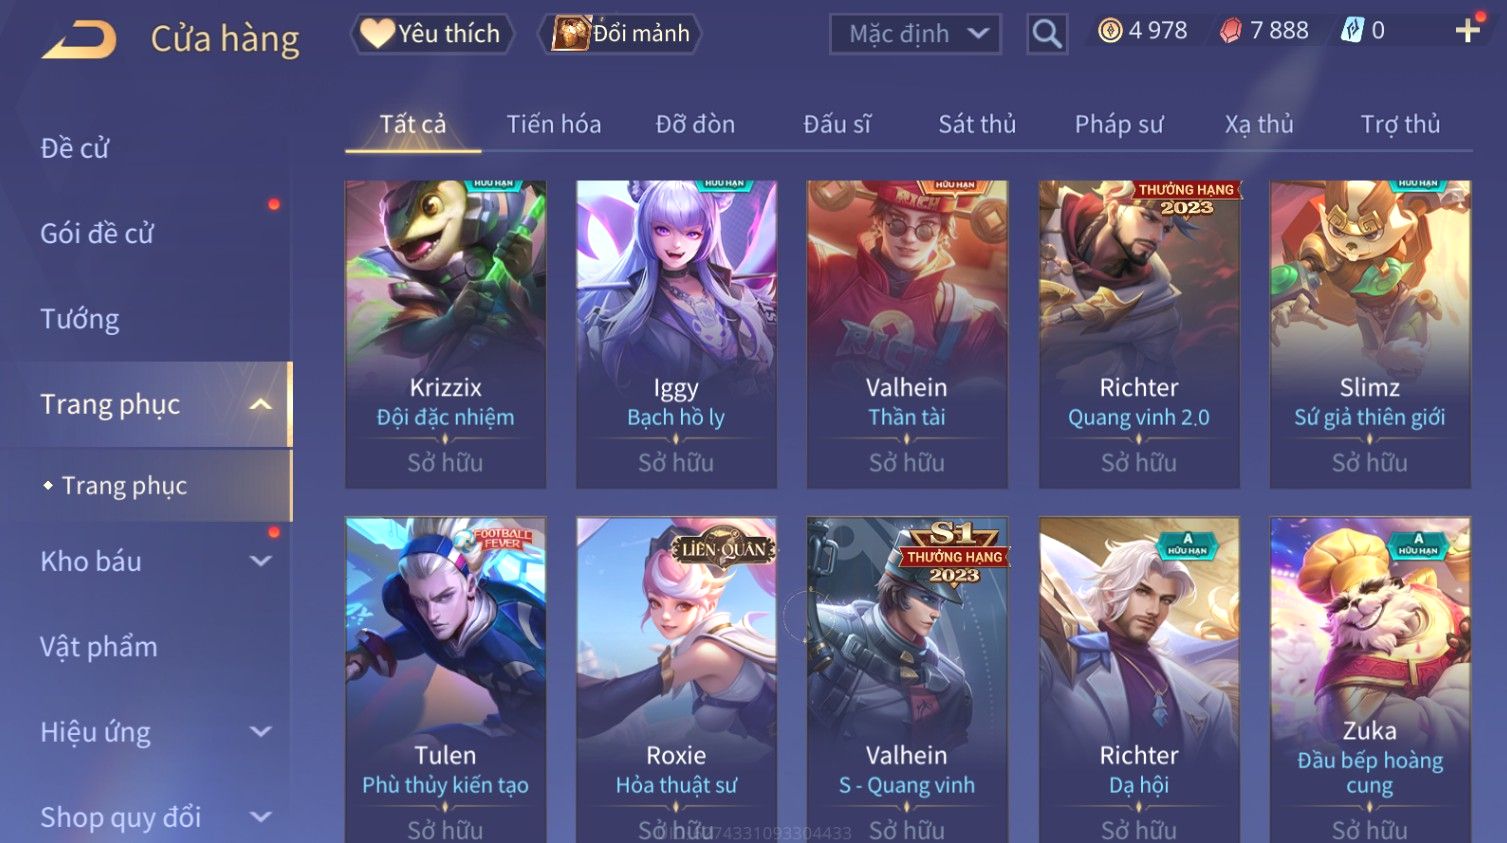The height and width of the screenshot is (843, 1507).
Task: Open Đổi mảnh fragment exchange button
Action: [620, 34]
